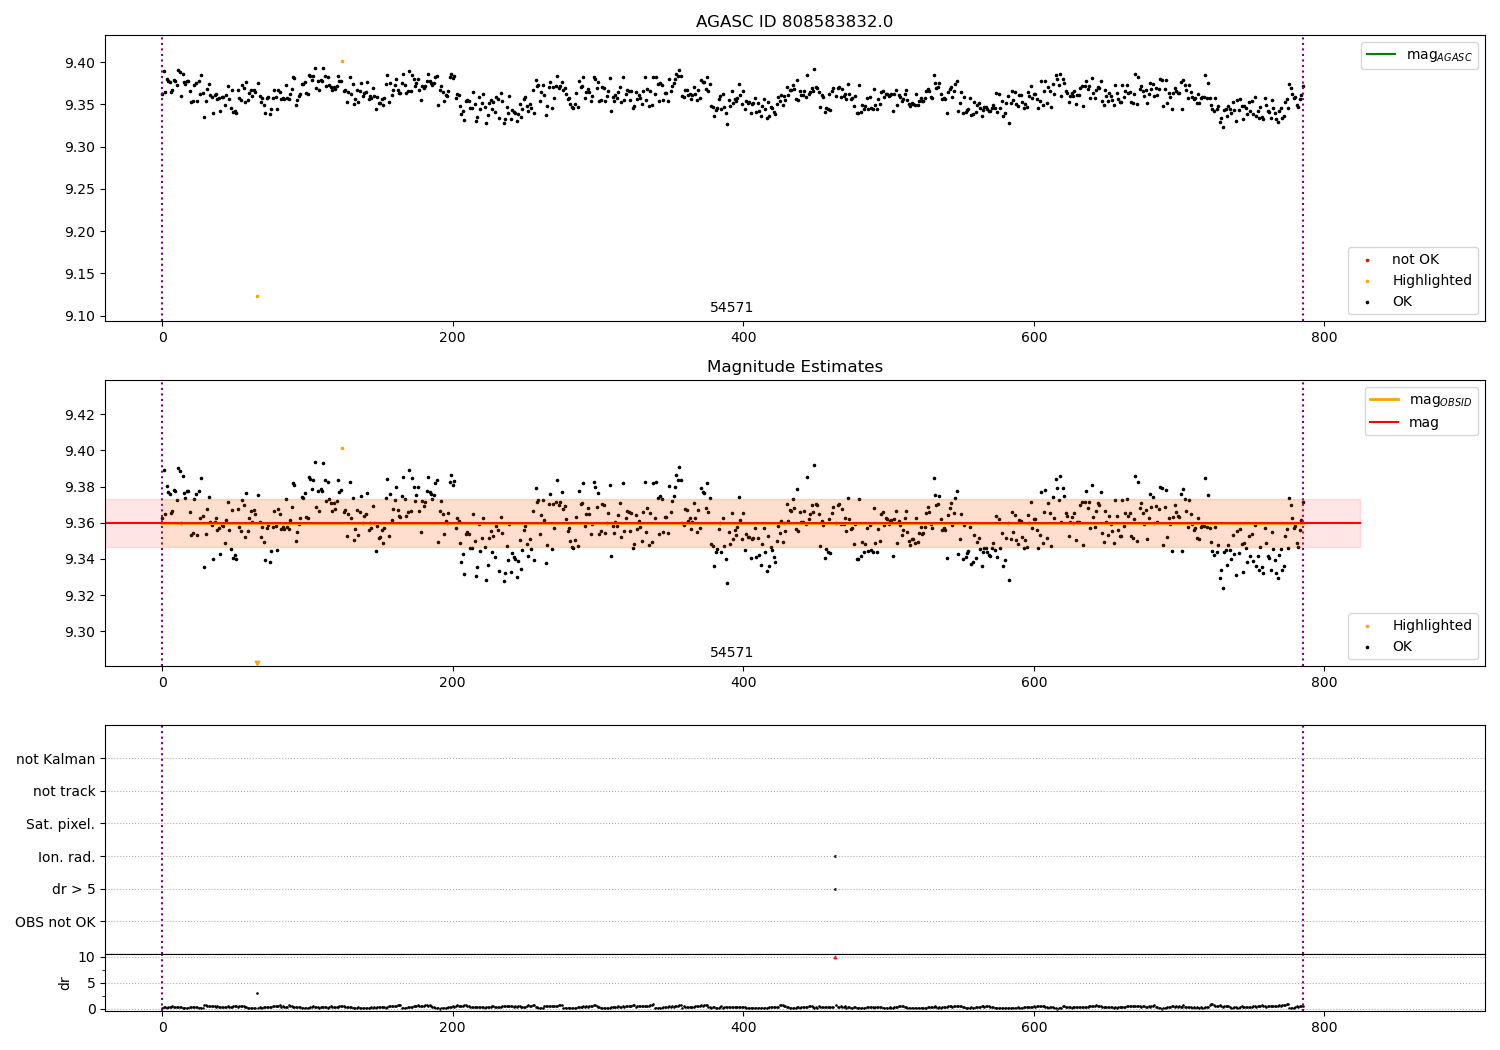Click the AGASC ID 808583832.0 plot title
The image size is (1500, 1050).
pos(794,22)
